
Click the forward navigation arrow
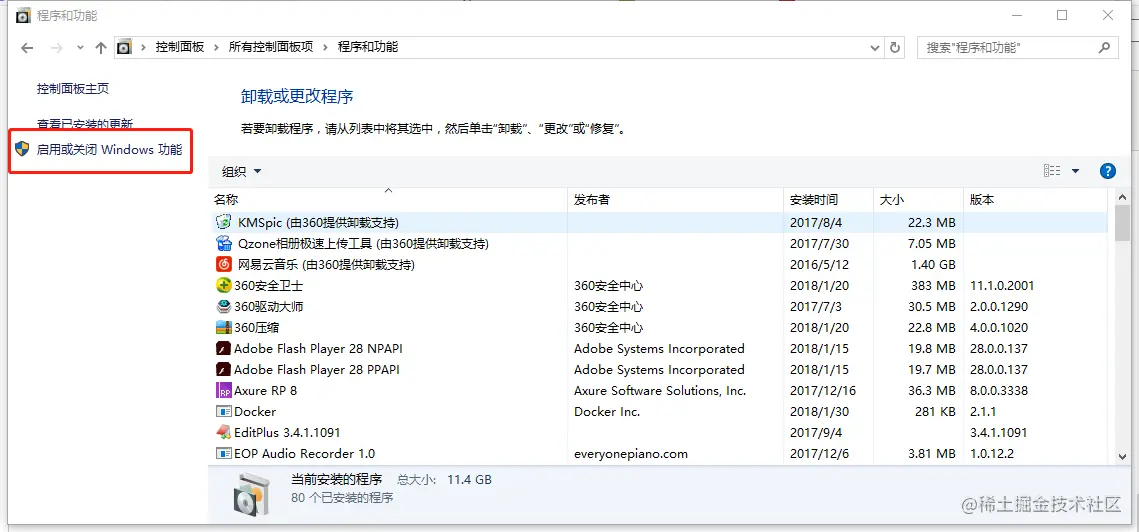57,48
